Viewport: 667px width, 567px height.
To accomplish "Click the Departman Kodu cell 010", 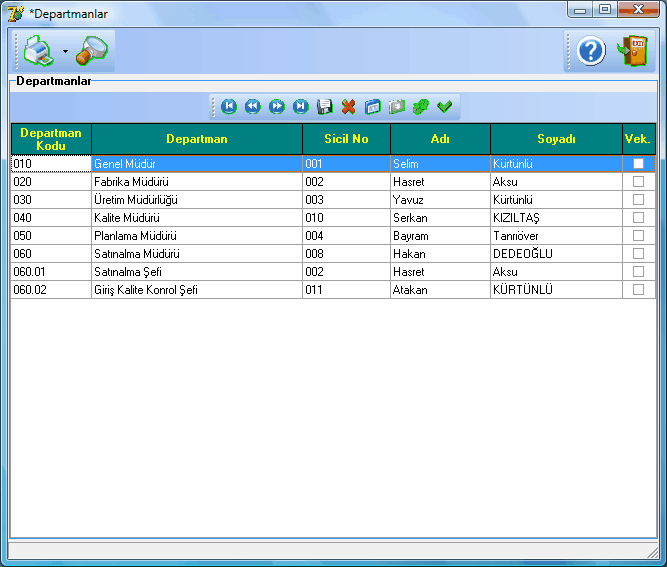I will (50, 163).
